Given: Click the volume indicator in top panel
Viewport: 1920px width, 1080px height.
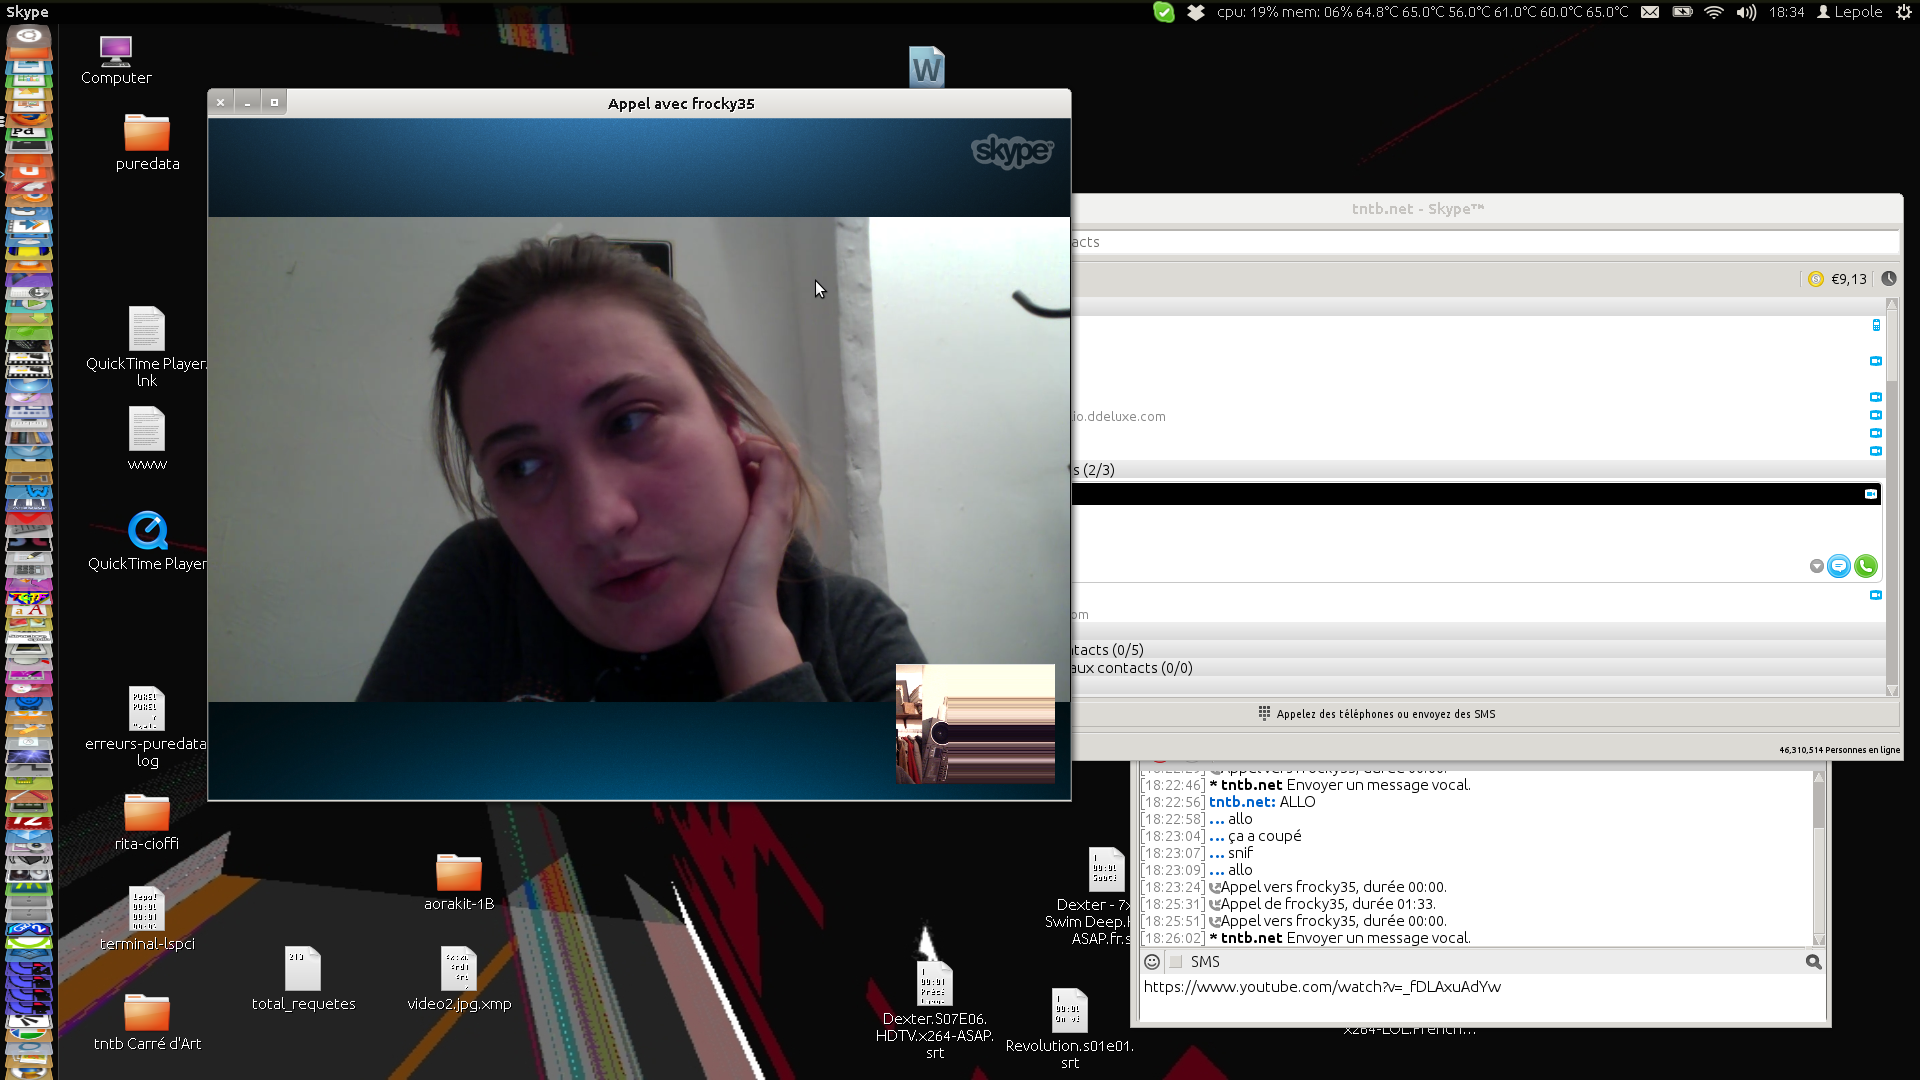Looking at the screenshot, I should pyautogui.click(x=1746, y=12).
